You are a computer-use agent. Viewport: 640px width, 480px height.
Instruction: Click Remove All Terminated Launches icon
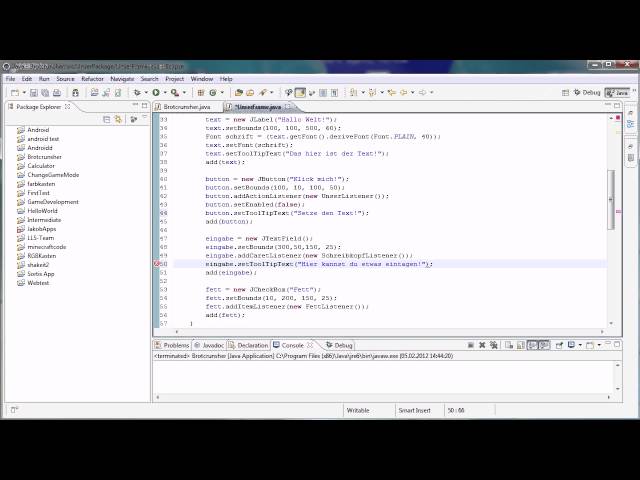[x=493, y=345]
